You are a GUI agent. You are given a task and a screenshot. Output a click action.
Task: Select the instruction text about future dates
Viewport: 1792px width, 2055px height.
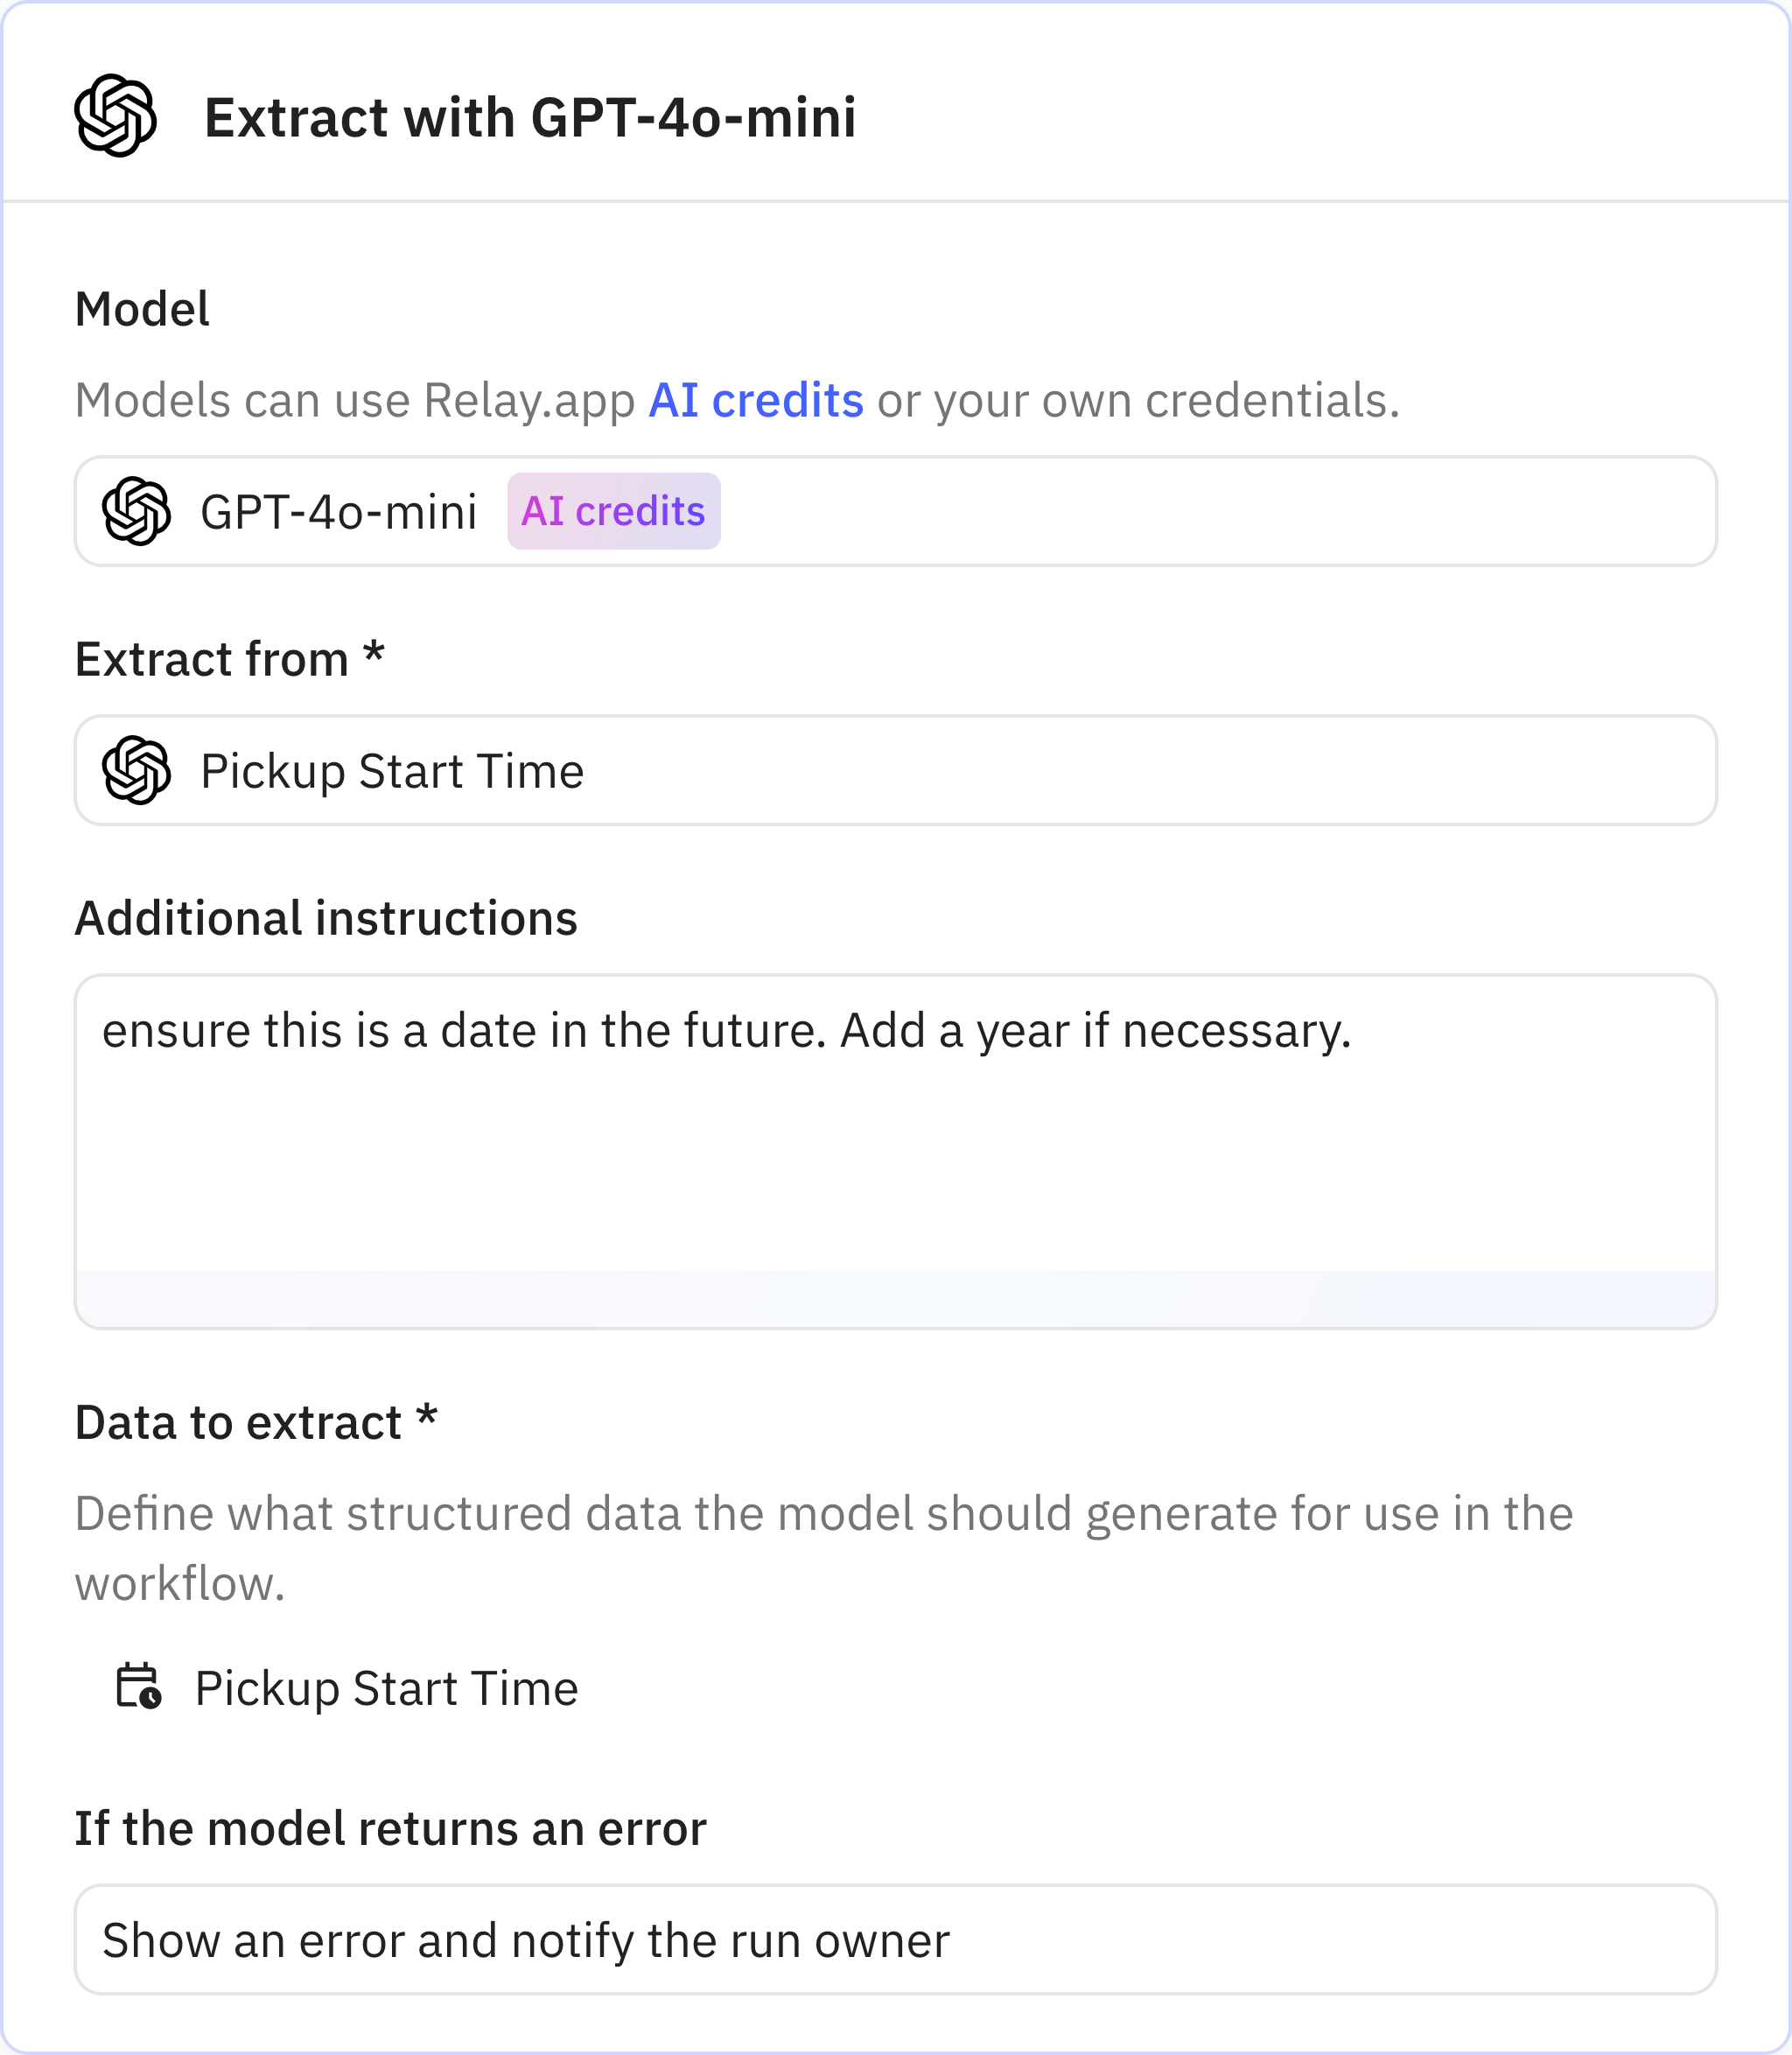pyautogui.click(x=729, y=1028)
